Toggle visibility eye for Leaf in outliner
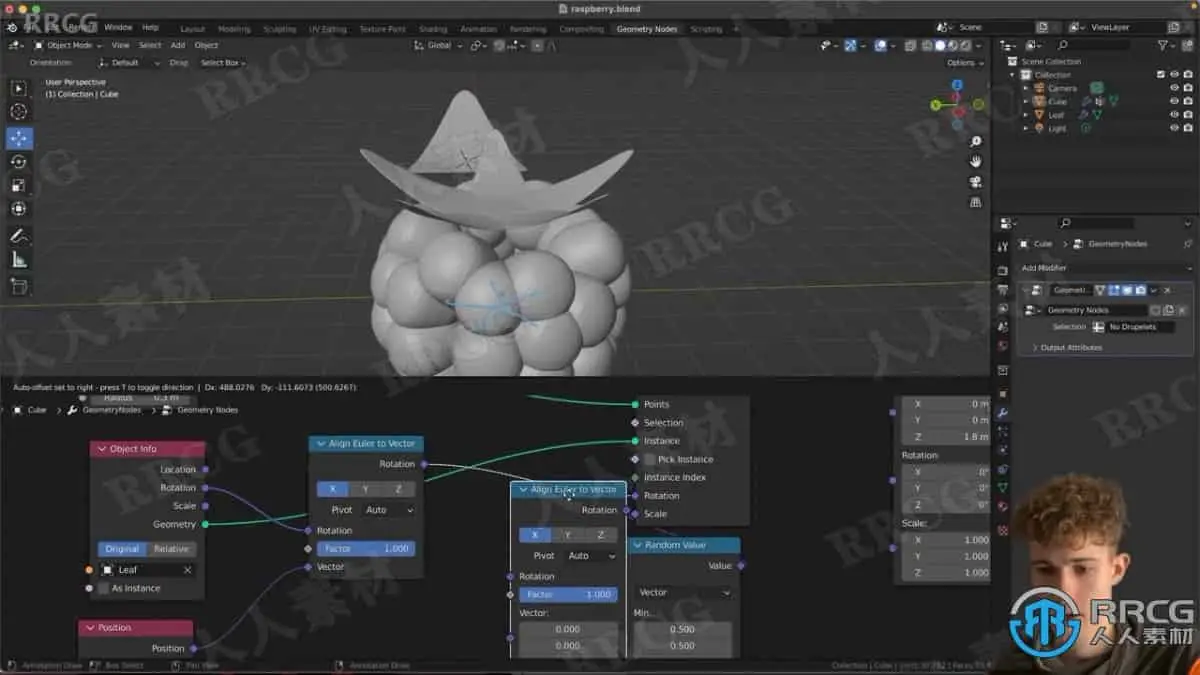The width and height of the screenshot is (1200, 675). [x=1174, y=115]
